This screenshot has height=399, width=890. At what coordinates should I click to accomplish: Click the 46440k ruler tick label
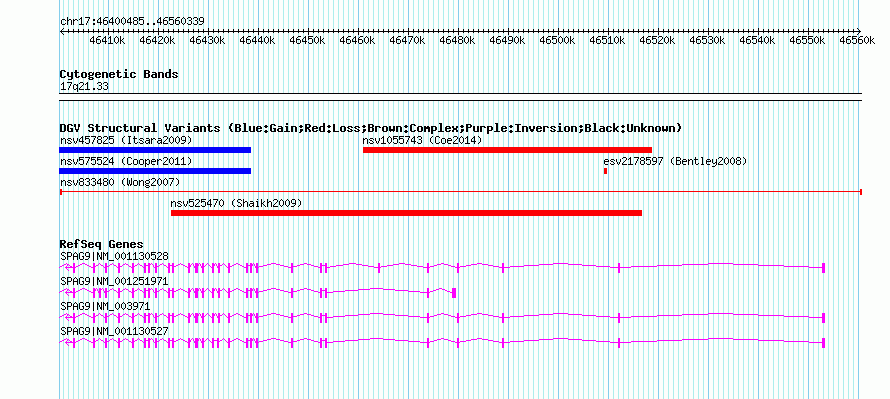(x=257, y=41)
